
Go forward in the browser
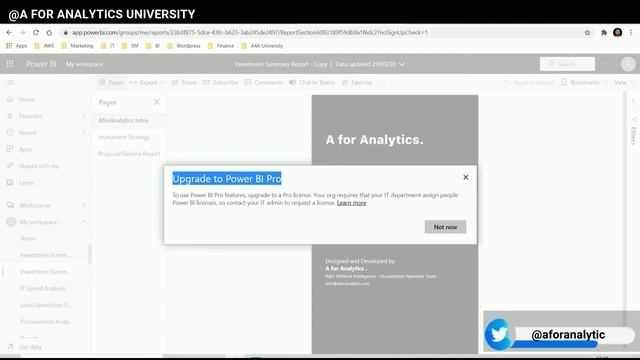pyautogui.click(x=23, y=33)
